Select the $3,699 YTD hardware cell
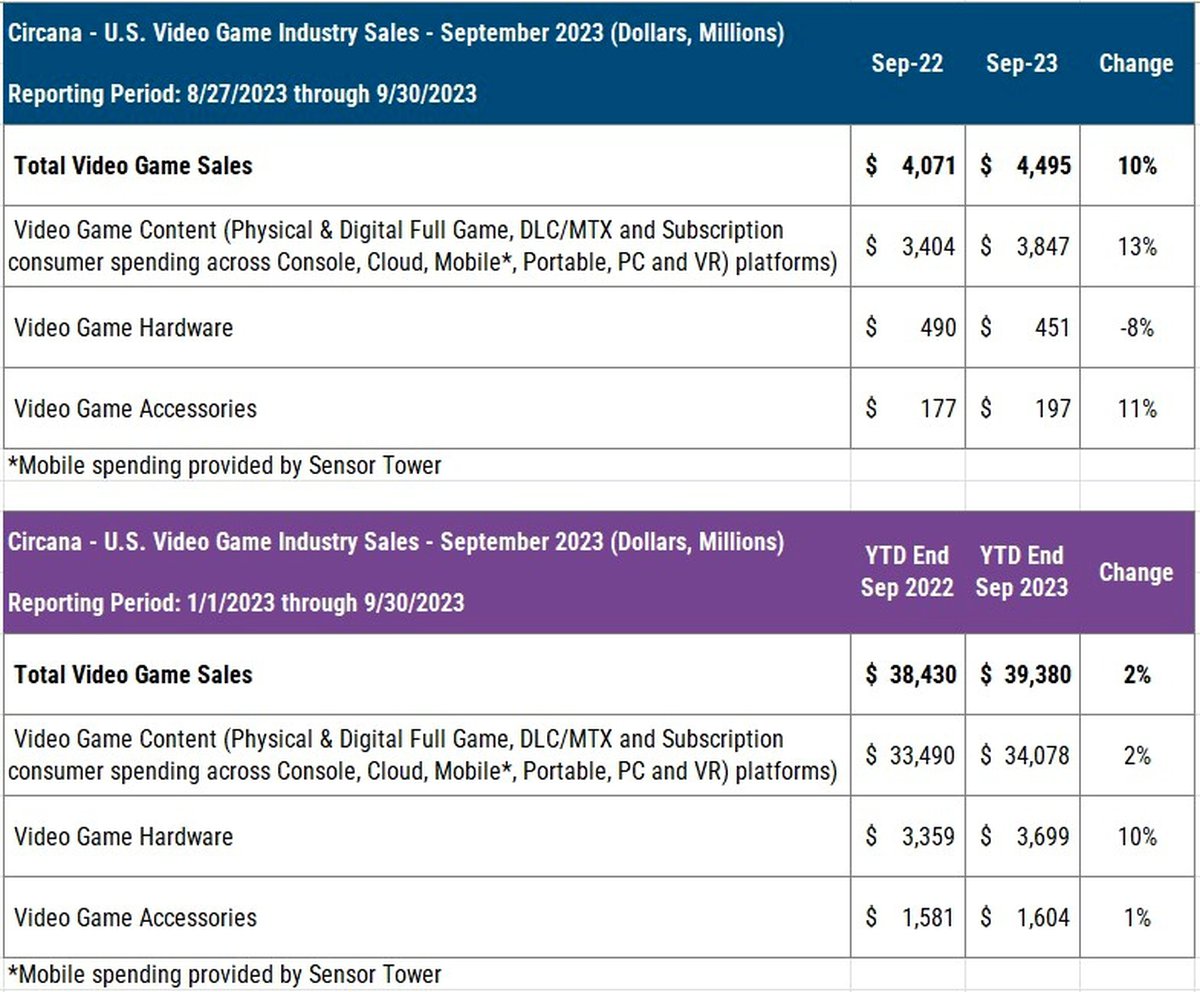The width and height of the screenshot is (1200, 992). click(1023, 836)
